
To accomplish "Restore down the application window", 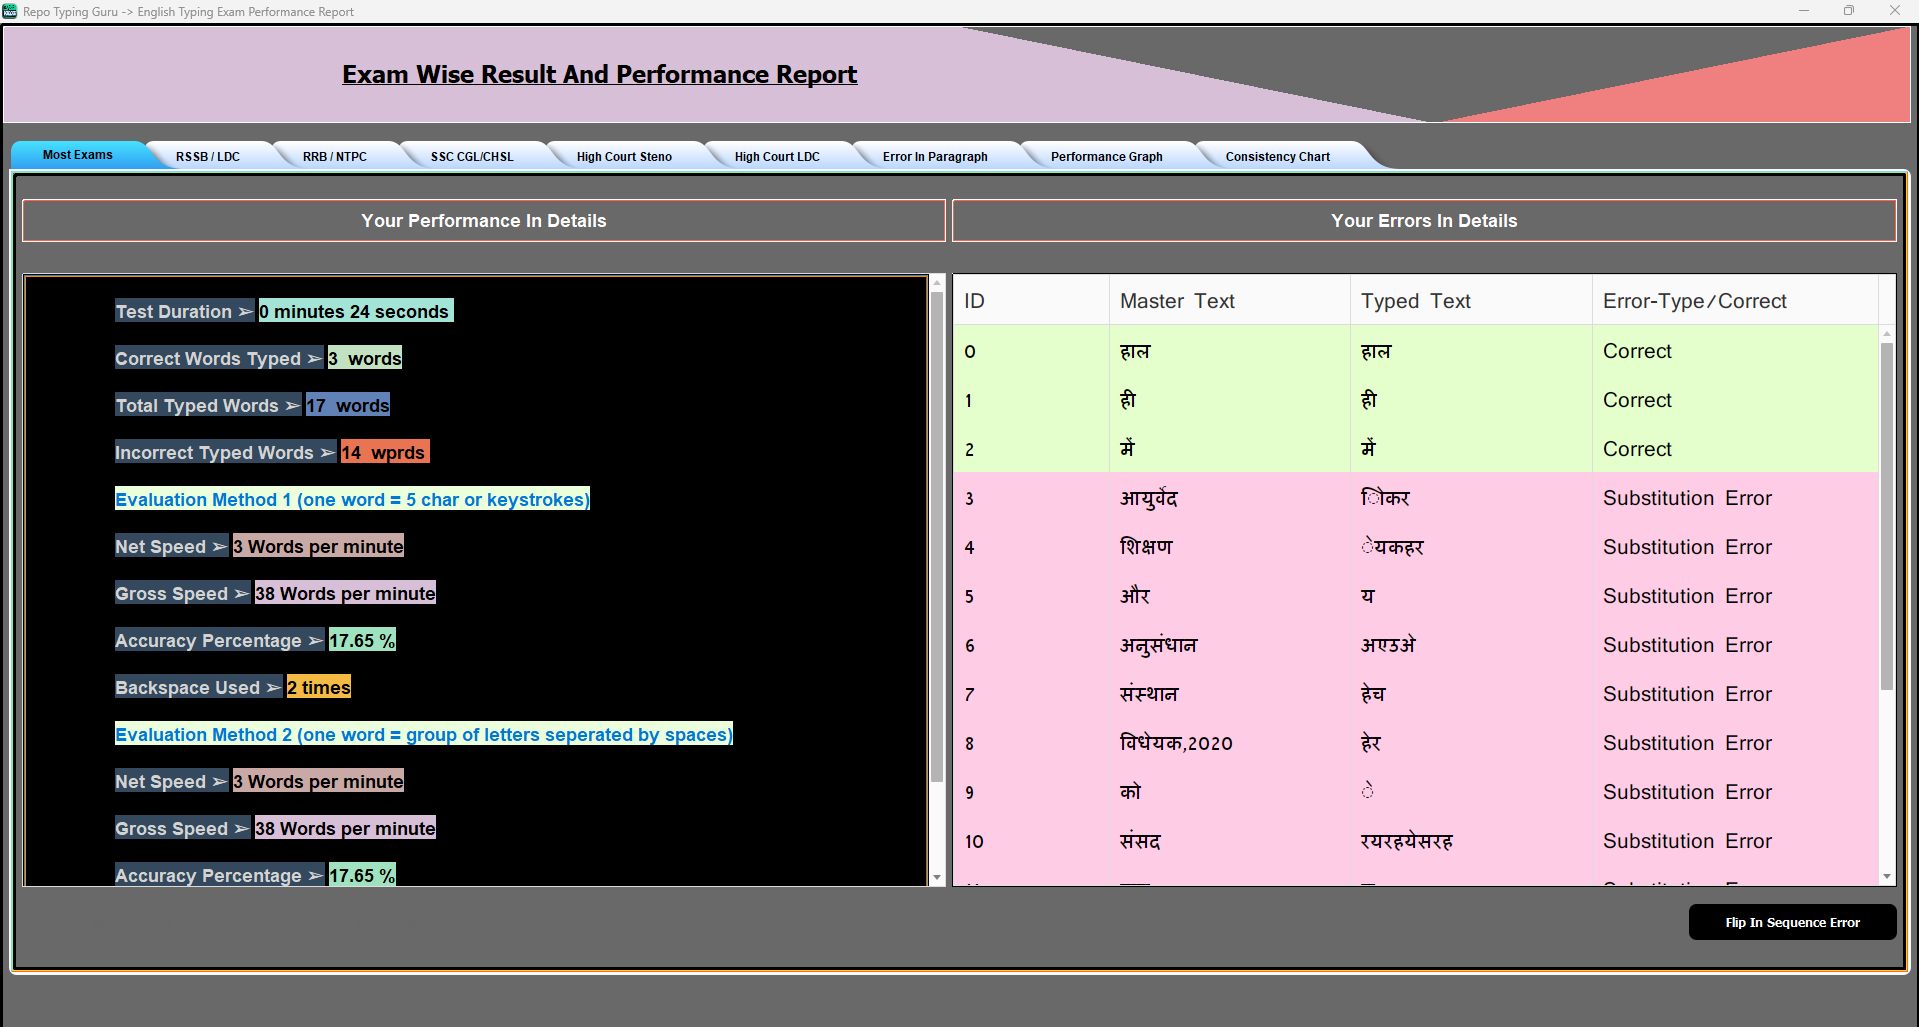I will pyautogui.click(x=1849, y=11).
